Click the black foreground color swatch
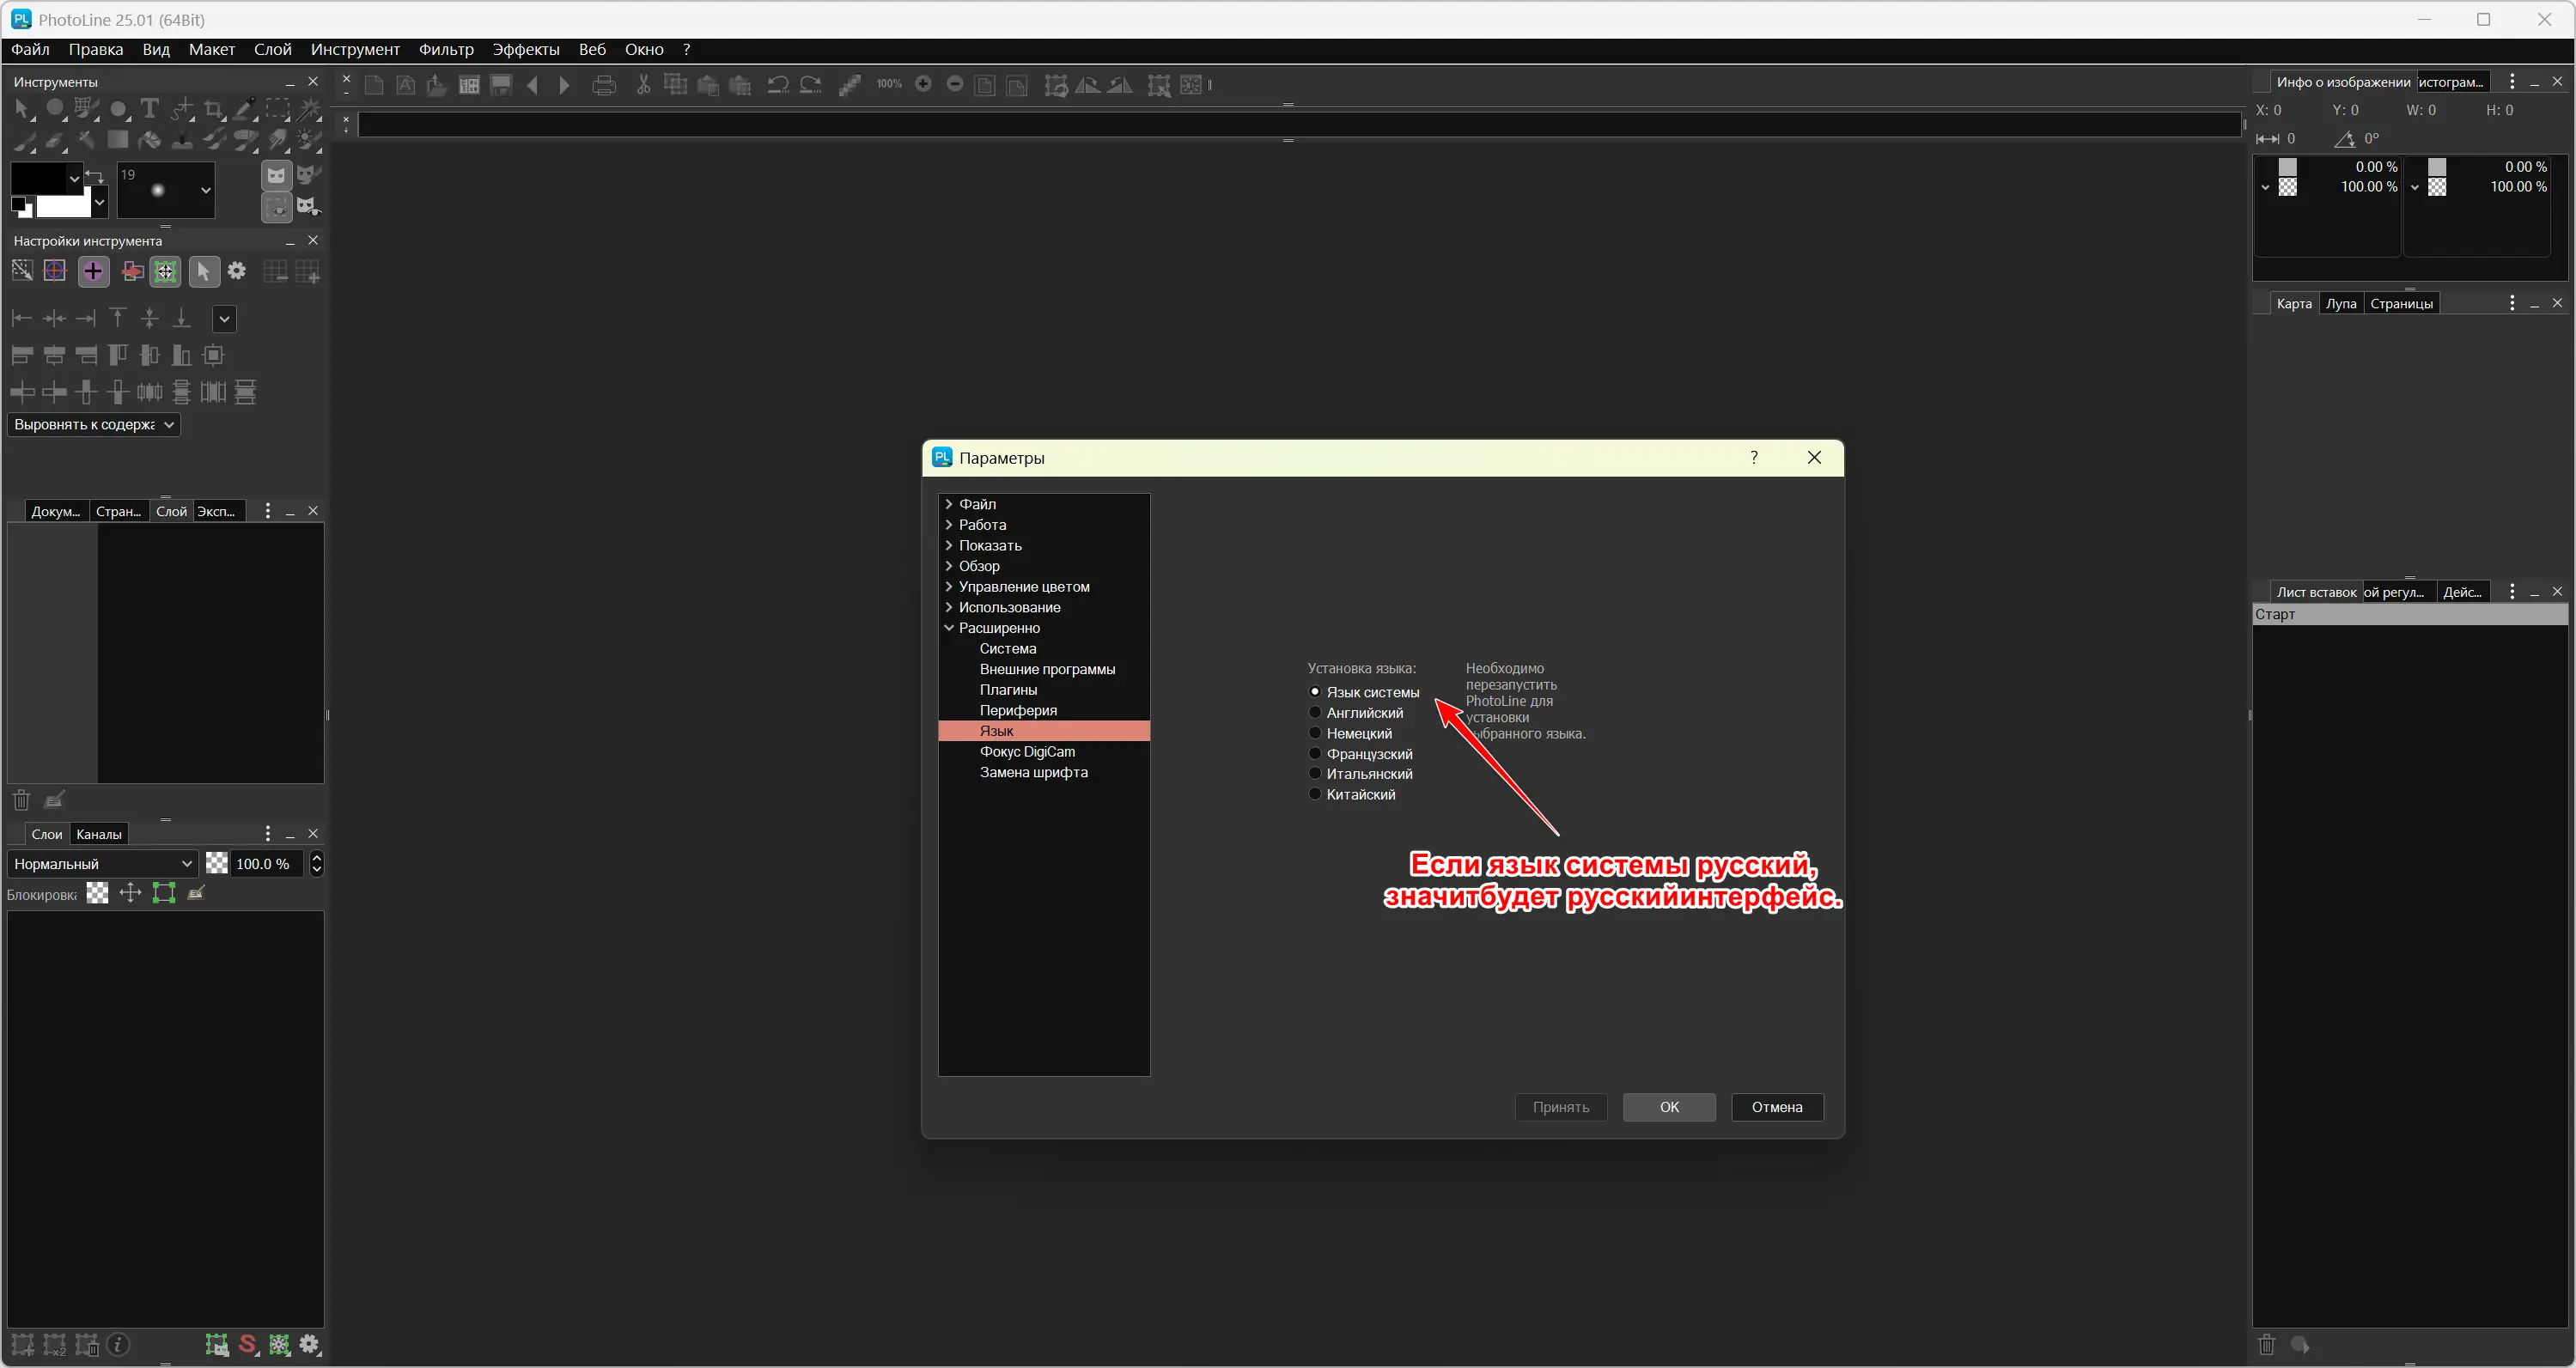The height and width of the screenshot is (1368, 2576). pos(38,178)
